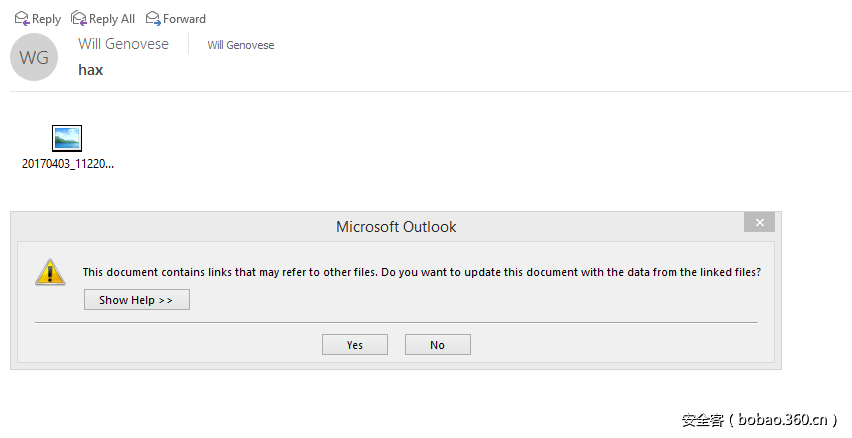
Task: Click the linked files warning message text
Action: pyautogui.click(x=421, y=272)
